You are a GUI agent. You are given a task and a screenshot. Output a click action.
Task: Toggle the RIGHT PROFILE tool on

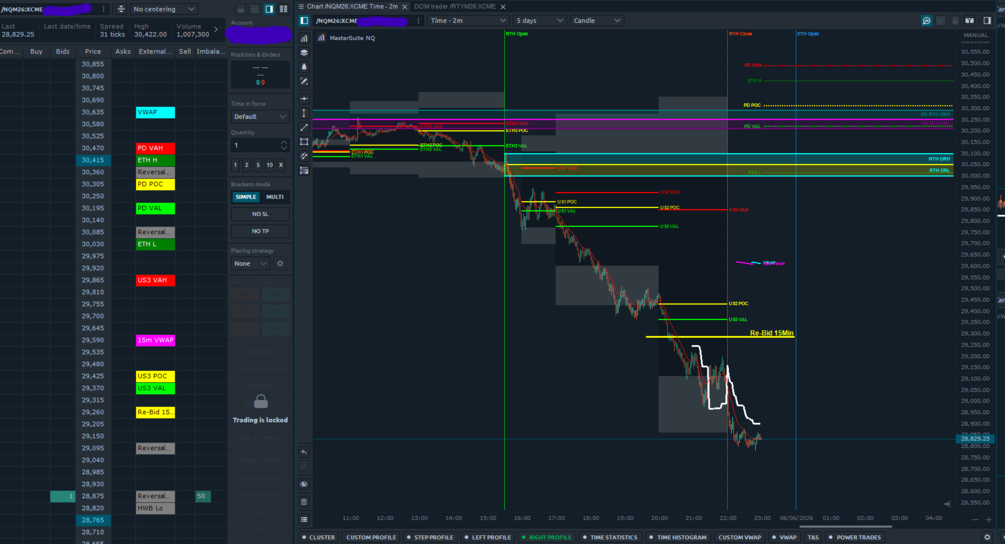(546, 538)
